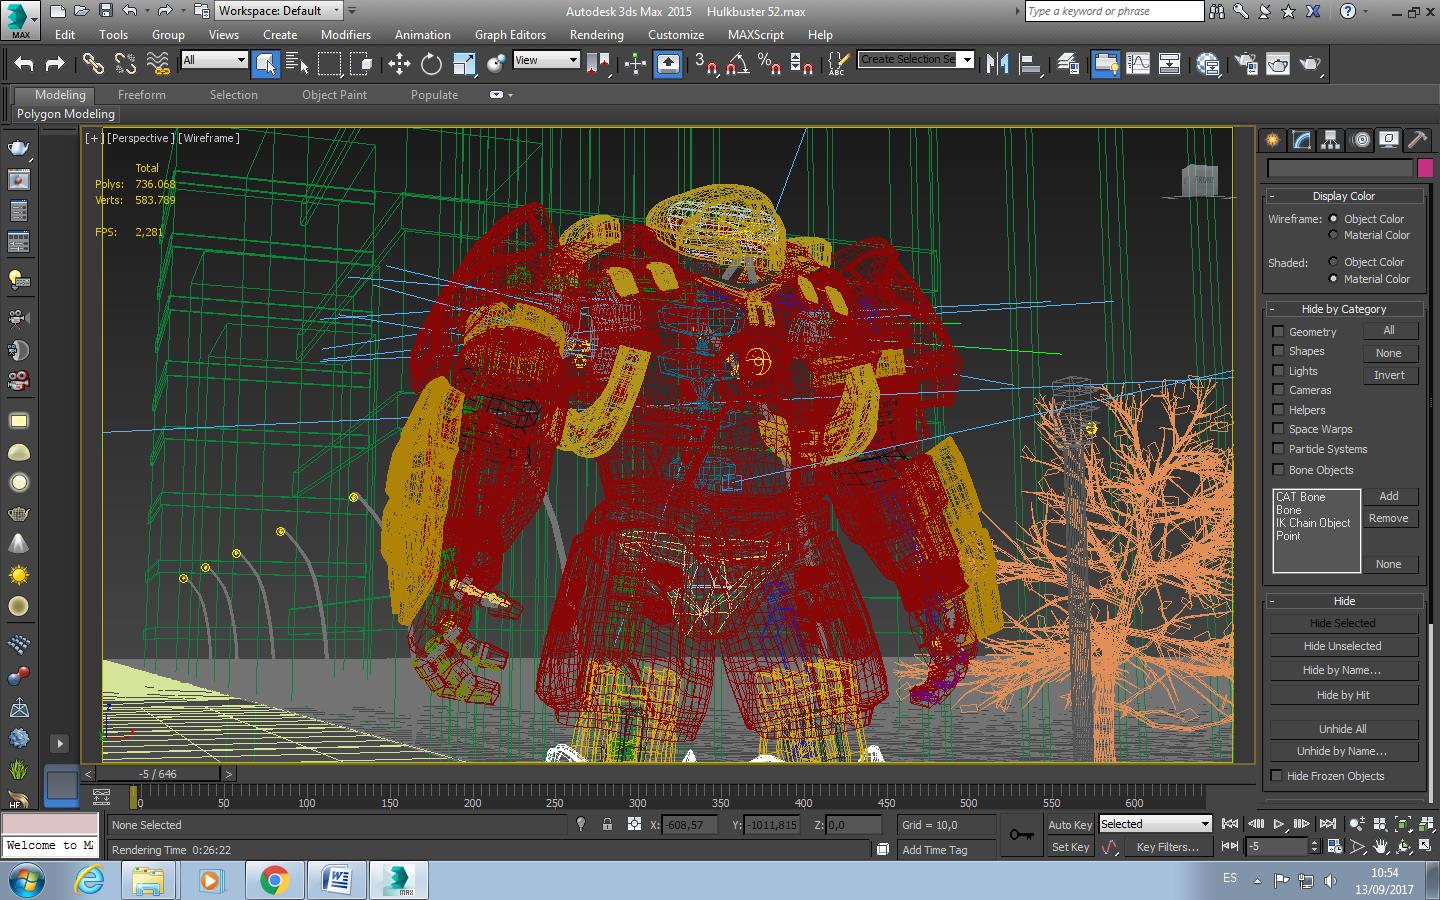Select Wireframe Material Color radio button
The height and width of the screenshot is (900, 1440).
[x=1333, y=235]
